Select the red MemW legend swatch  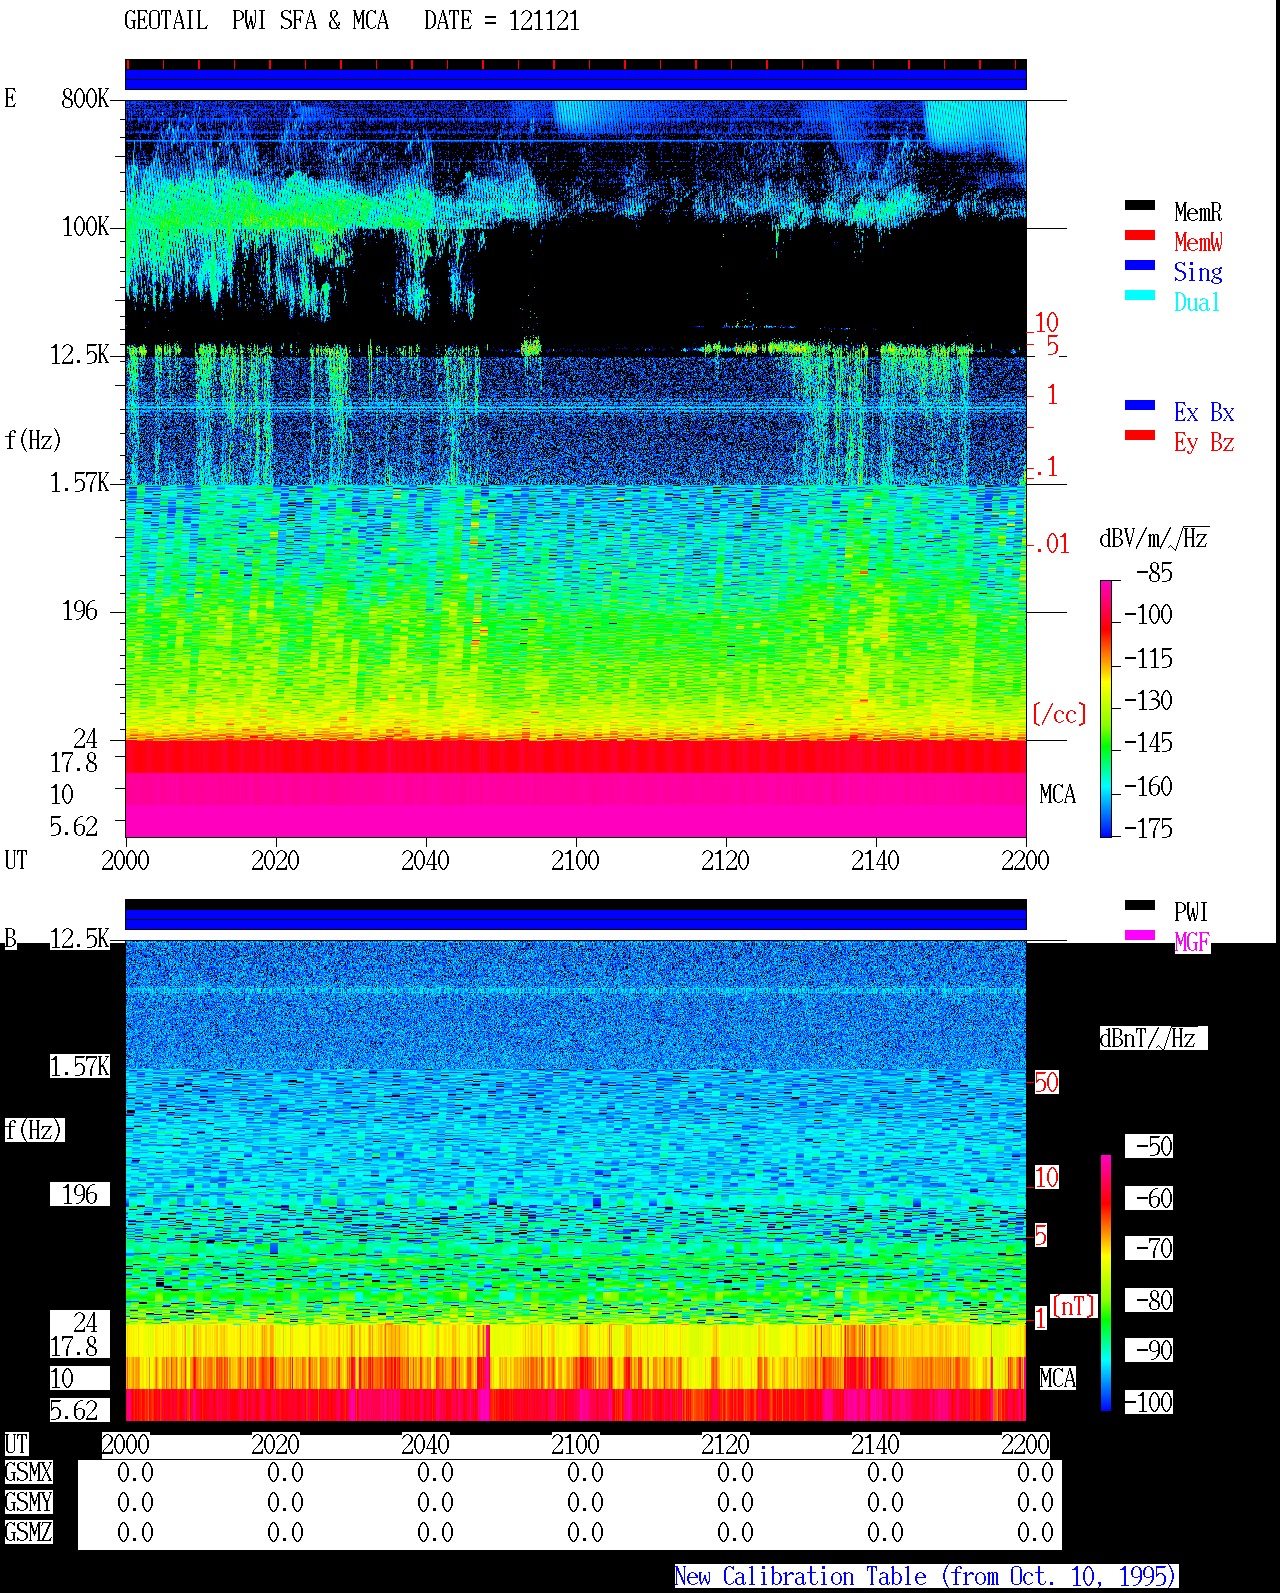pyautogui.click(x=1140, y=236)
